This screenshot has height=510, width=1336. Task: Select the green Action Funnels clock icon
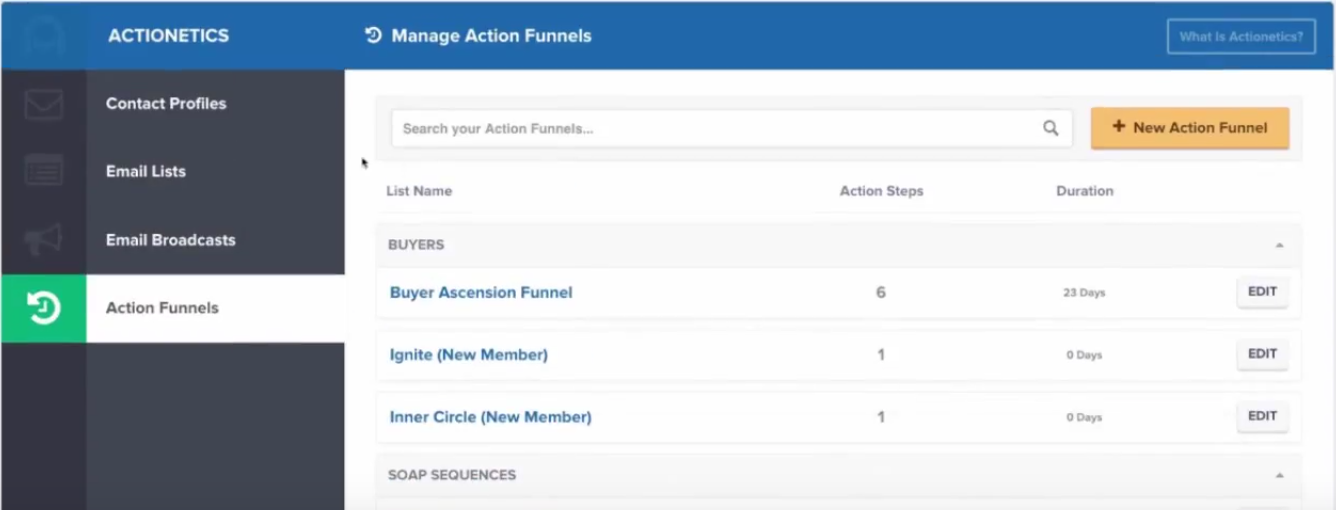(x=43, y=308)
